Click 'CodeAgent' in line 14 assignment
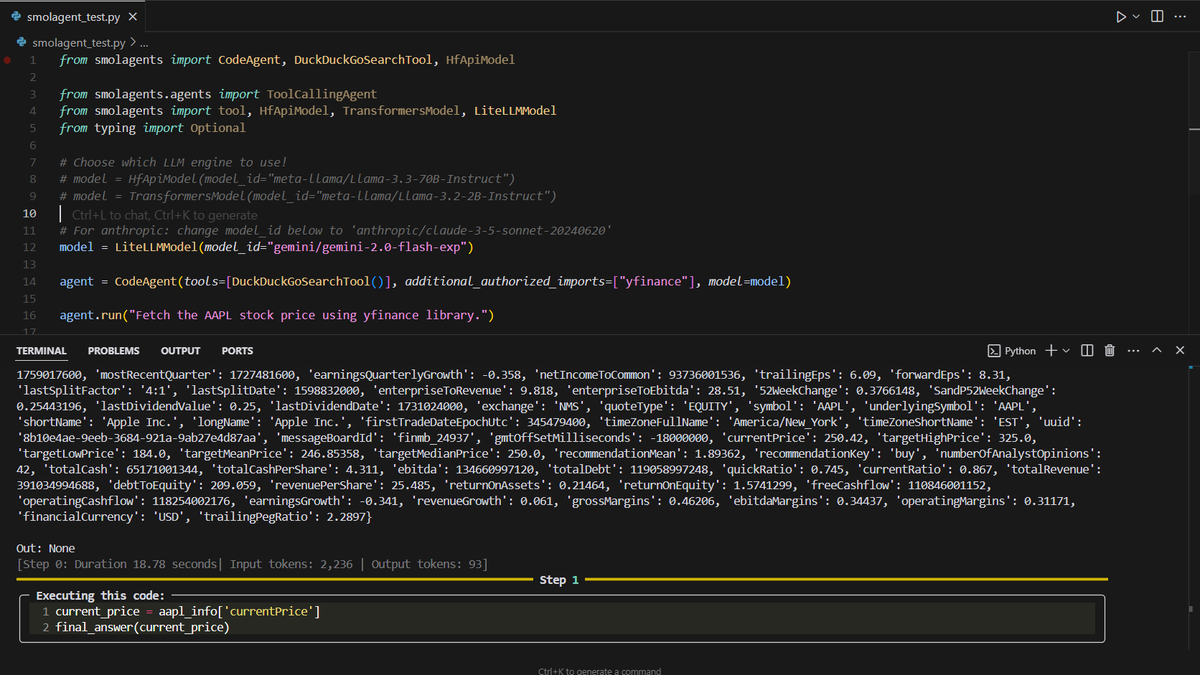This screenshot has height=675, width=1200. pyautogui.click(x=148, y=282)
